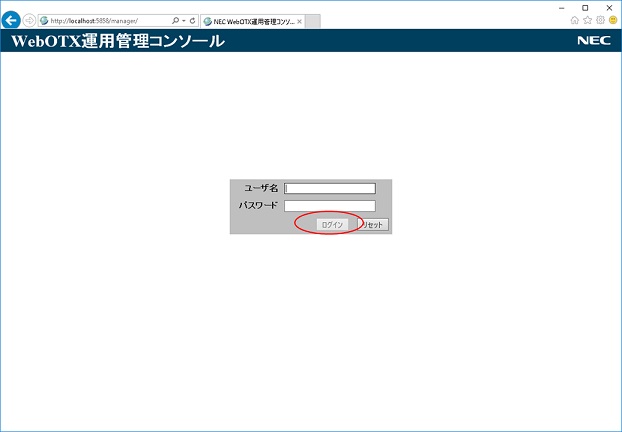Open a new tab beside the WebOTX tab
The height and width of the screenshot is (432, 622).
pos(313,21)
